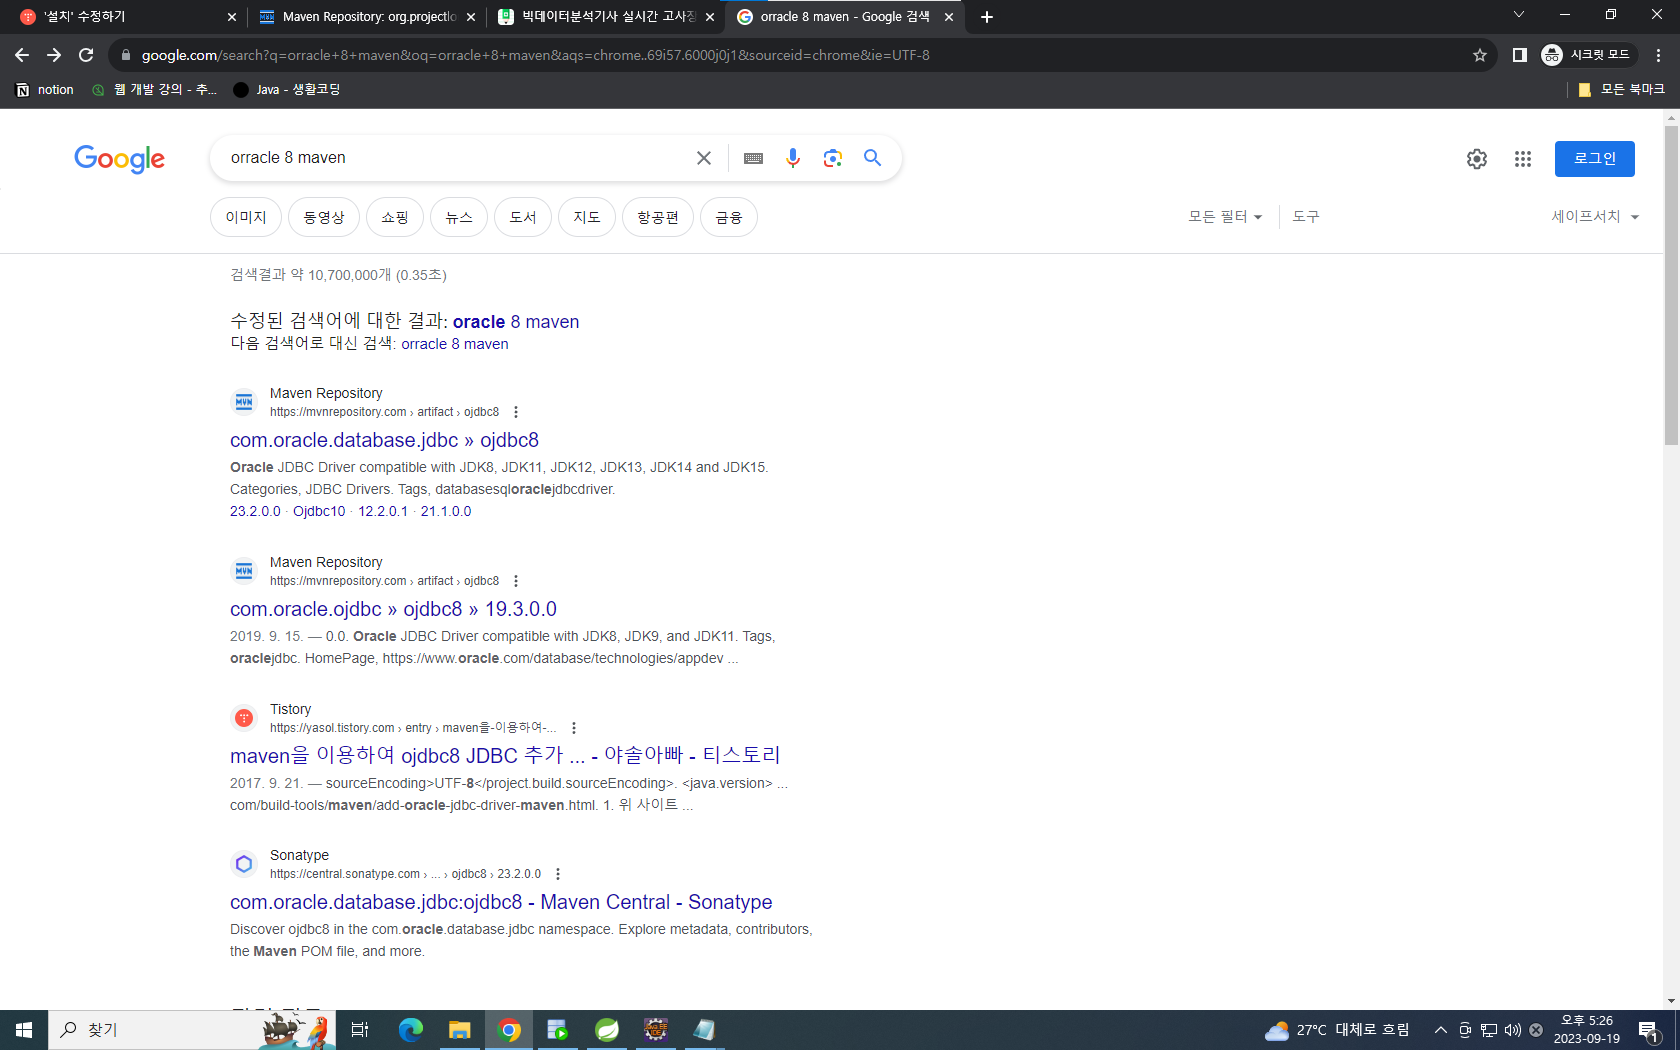Open the Ojdbc10 sitelink
This screenshot has width=1680, height=1050.
pos(319,511)
